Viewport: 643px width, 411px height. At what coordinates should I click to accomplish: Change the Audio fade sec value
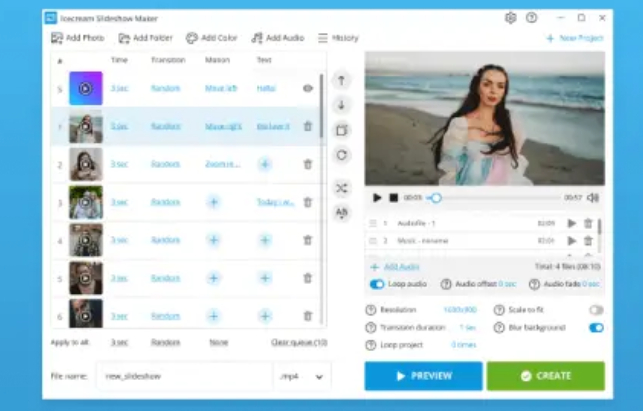pyautogui.click(x=591, y=284)
